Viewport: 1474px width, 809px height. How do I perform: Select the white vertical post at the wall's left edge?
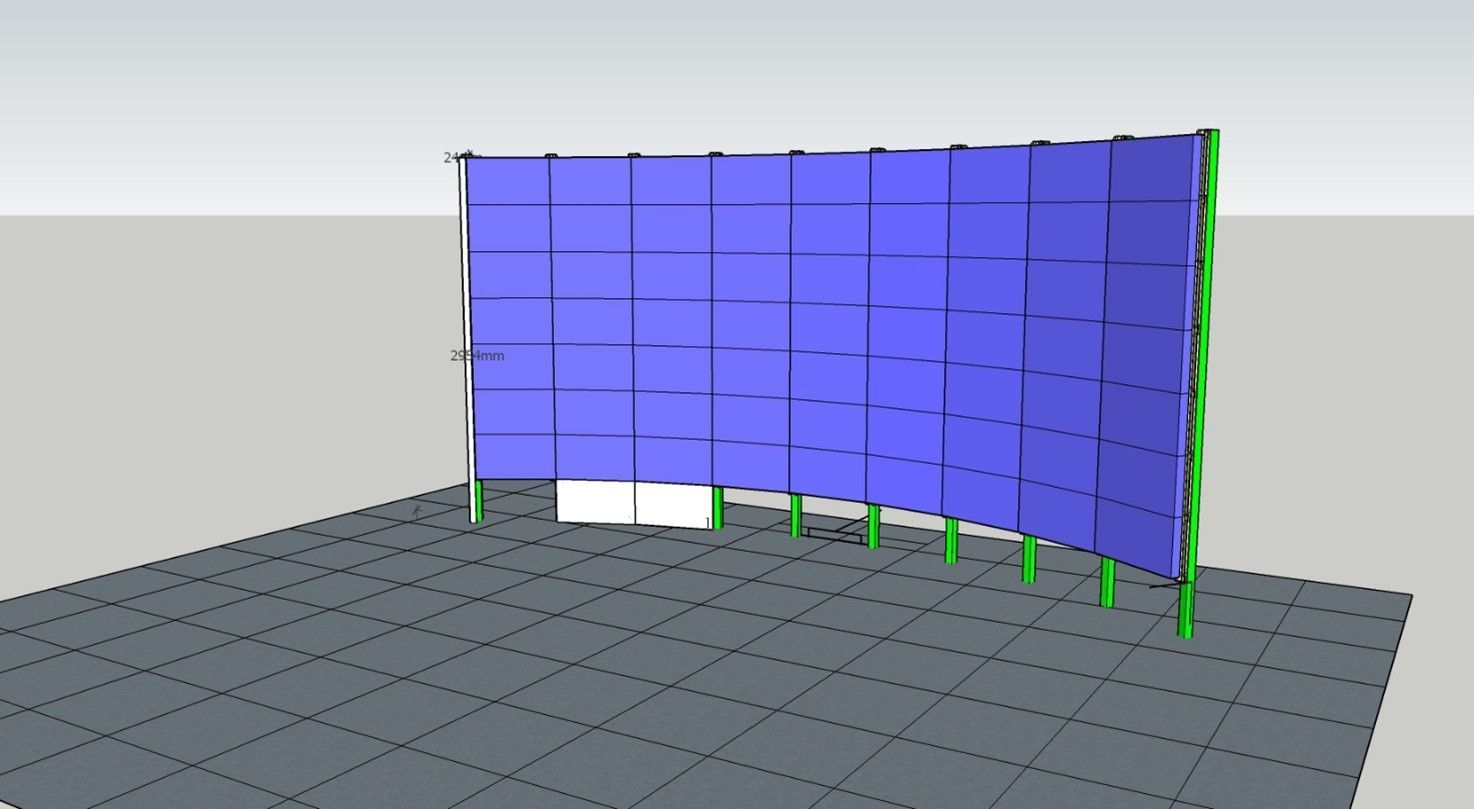coord(465,339)
